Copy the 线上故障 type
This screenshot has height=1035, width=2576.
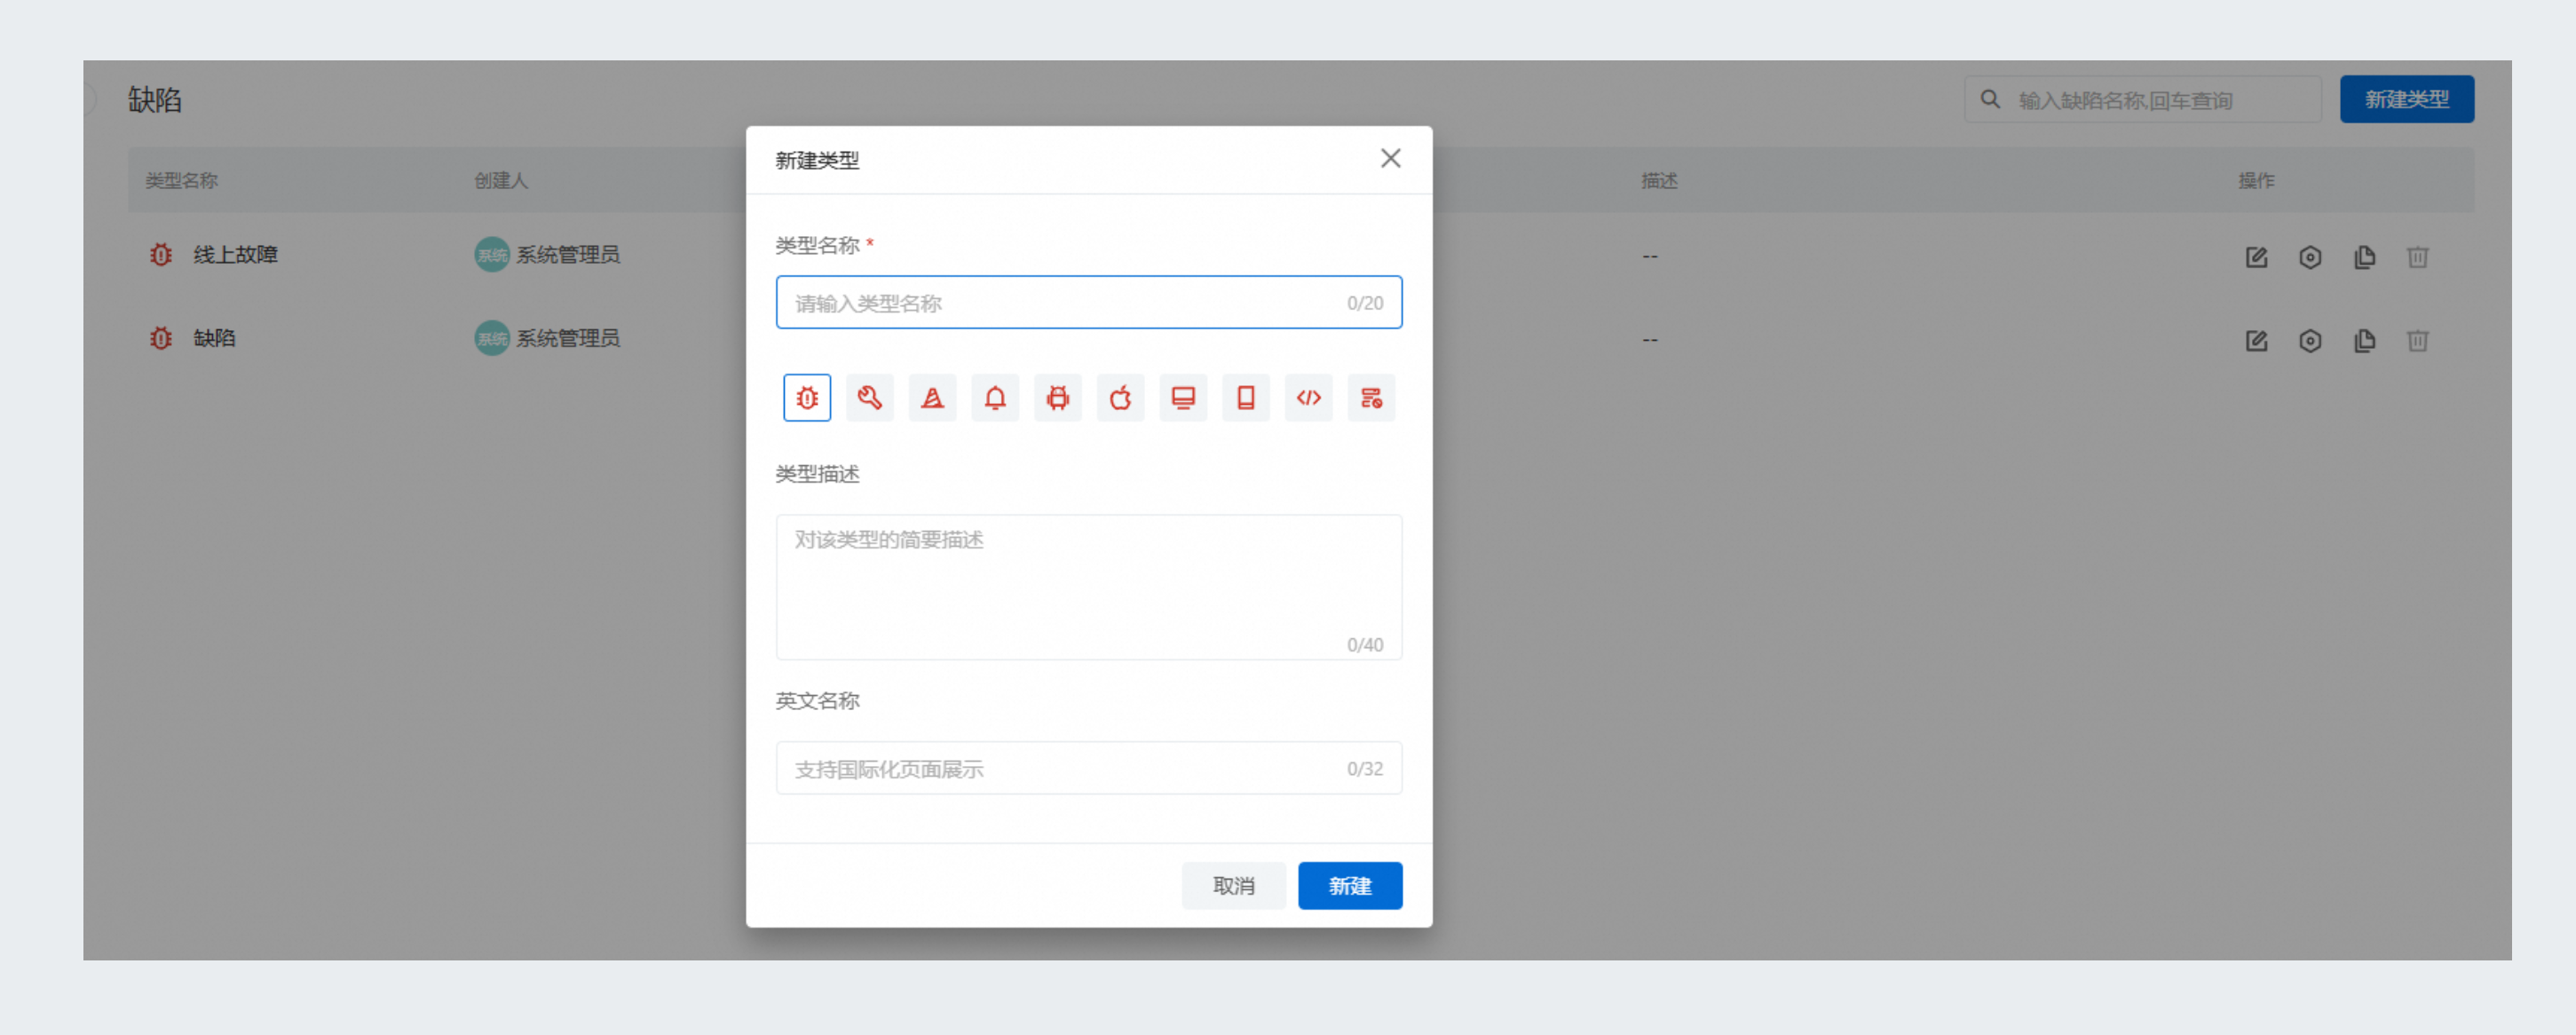click(x=2364, y=258)
